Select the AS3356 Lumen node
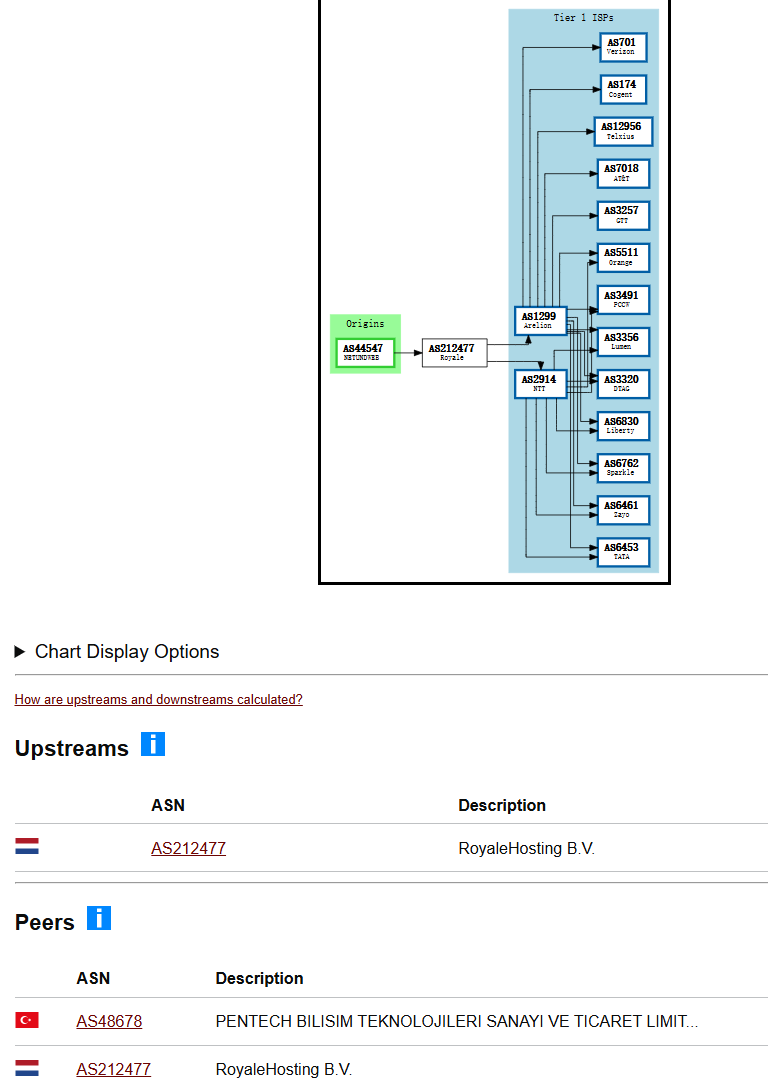The width and height of the screenshot is (768, 1080). click(x=623, y=342)
